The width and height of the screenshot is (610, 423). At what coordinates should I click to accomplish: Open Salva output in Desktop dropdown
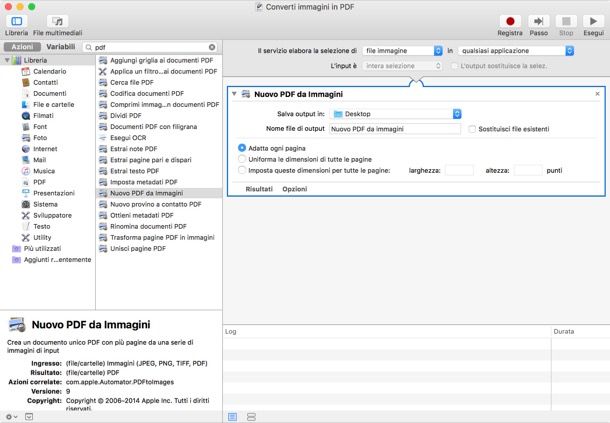tap(396, 114)
